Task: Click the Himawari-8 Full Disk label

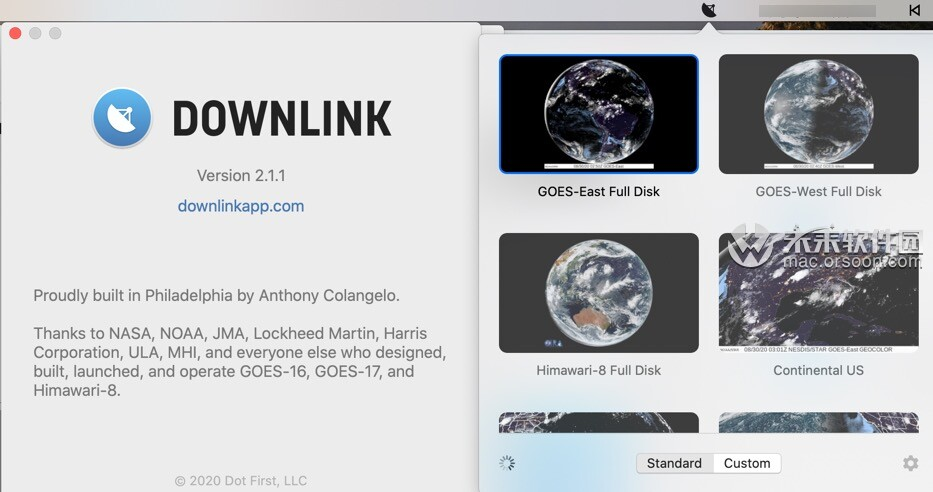Action: coord(599,370)
